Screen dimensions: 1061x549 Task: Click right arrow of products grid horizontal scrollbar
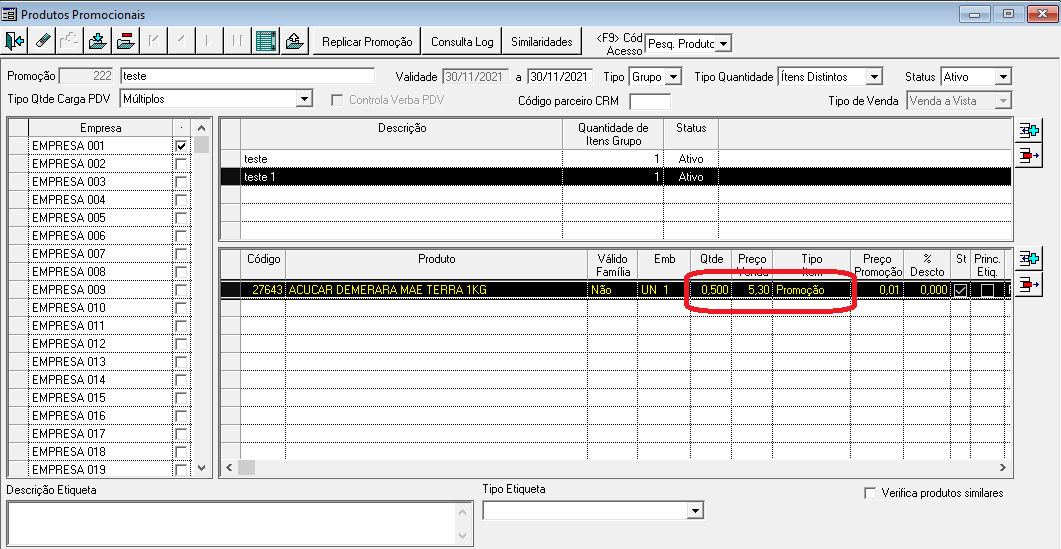pyautogui.click(x=1003, y=468)
